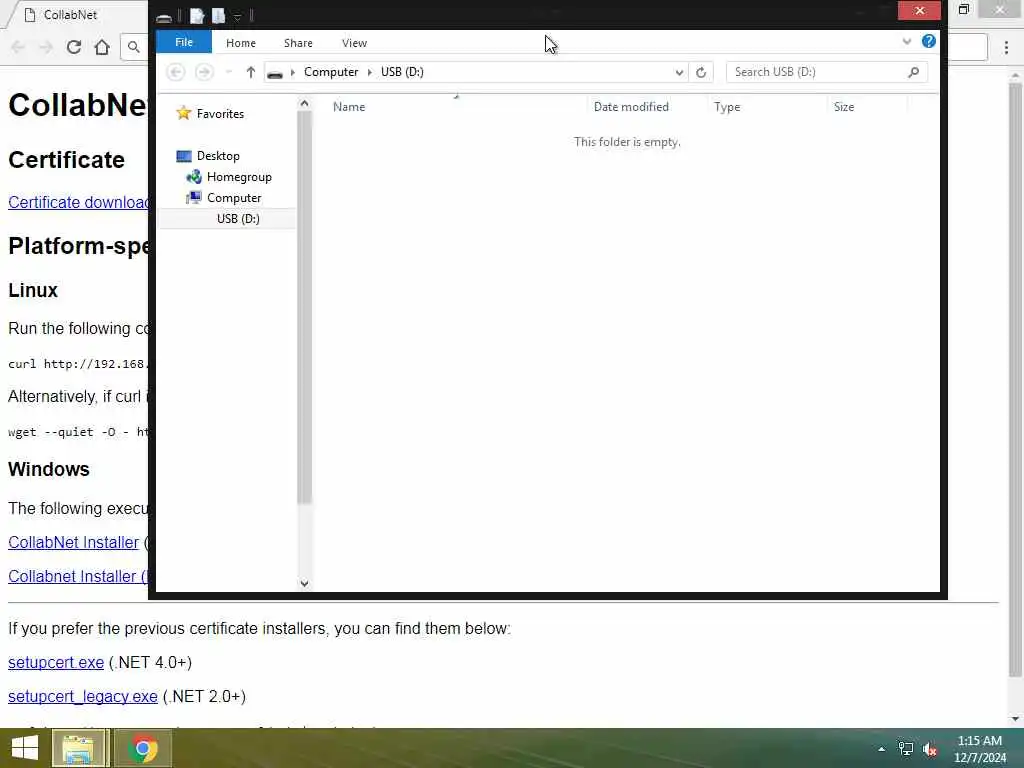Click New Folder icon in Quick Access Toolbar
This screenshot has height=768, width=1024.
click(218, 15)
